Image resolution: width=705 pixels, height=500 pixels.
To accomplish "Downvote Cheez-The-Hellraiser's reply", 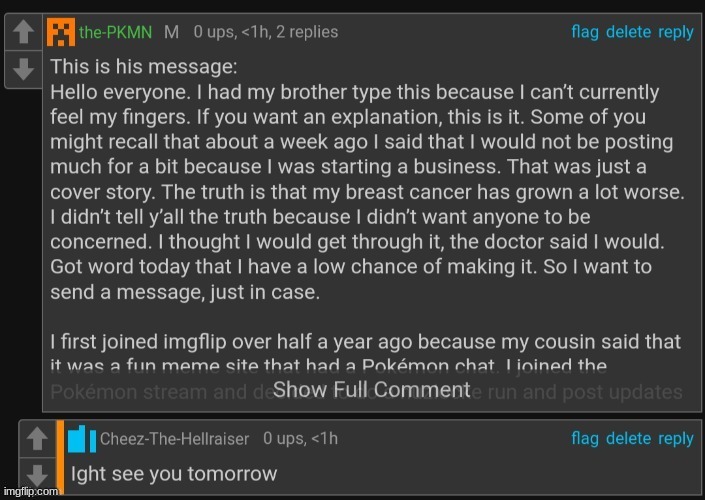I will 36,473.
